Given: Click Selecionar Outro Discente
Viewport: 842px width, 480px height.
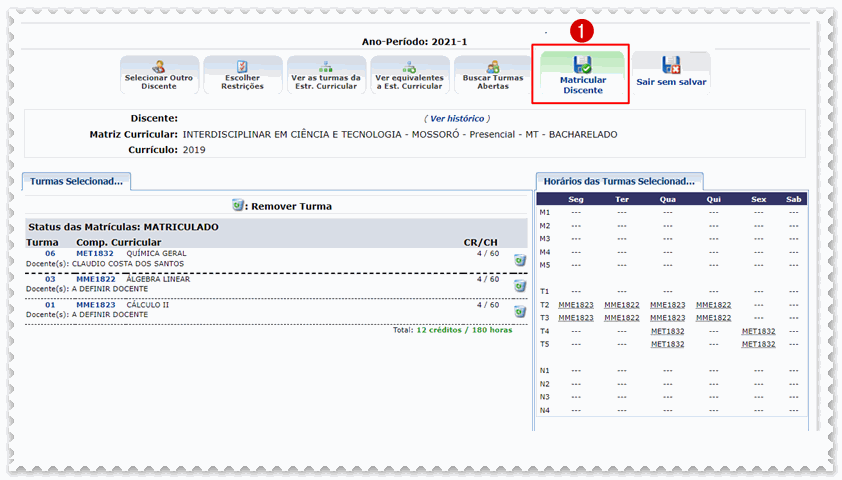Looking at the screenshot, I should coord(158,75).
